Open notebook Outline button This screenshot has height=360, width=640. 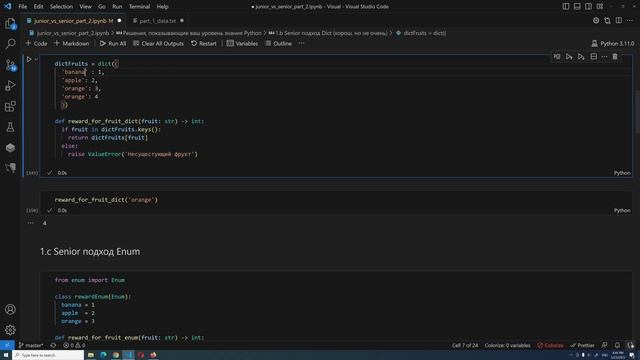pyautogui.click(x=278, y=43)
